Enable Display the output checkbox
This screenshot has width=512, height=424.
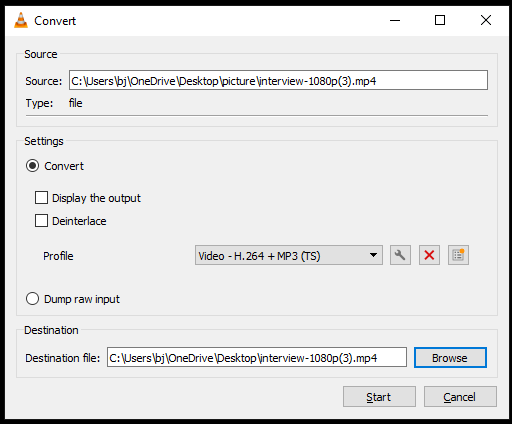click(41, 198)
